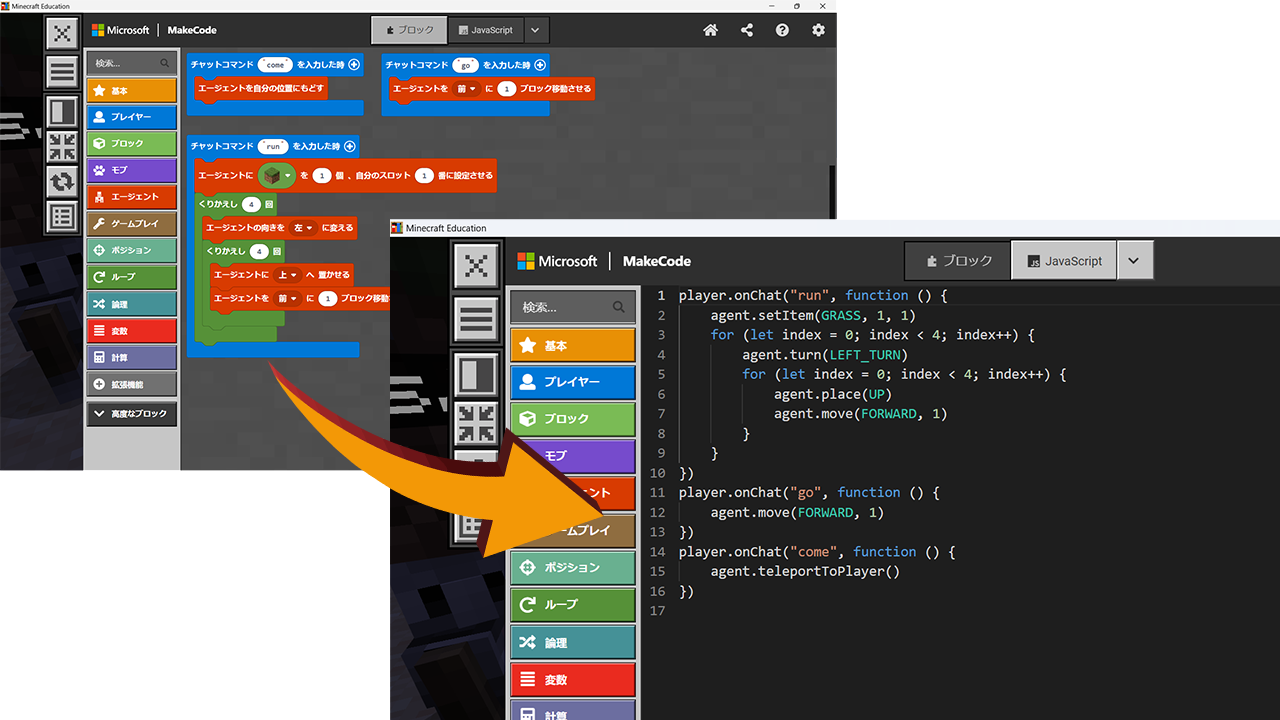Select JavaScript tab in JavaScript window
Viewport: 1280px width, 720px height.
click(x=1064, y=261)
